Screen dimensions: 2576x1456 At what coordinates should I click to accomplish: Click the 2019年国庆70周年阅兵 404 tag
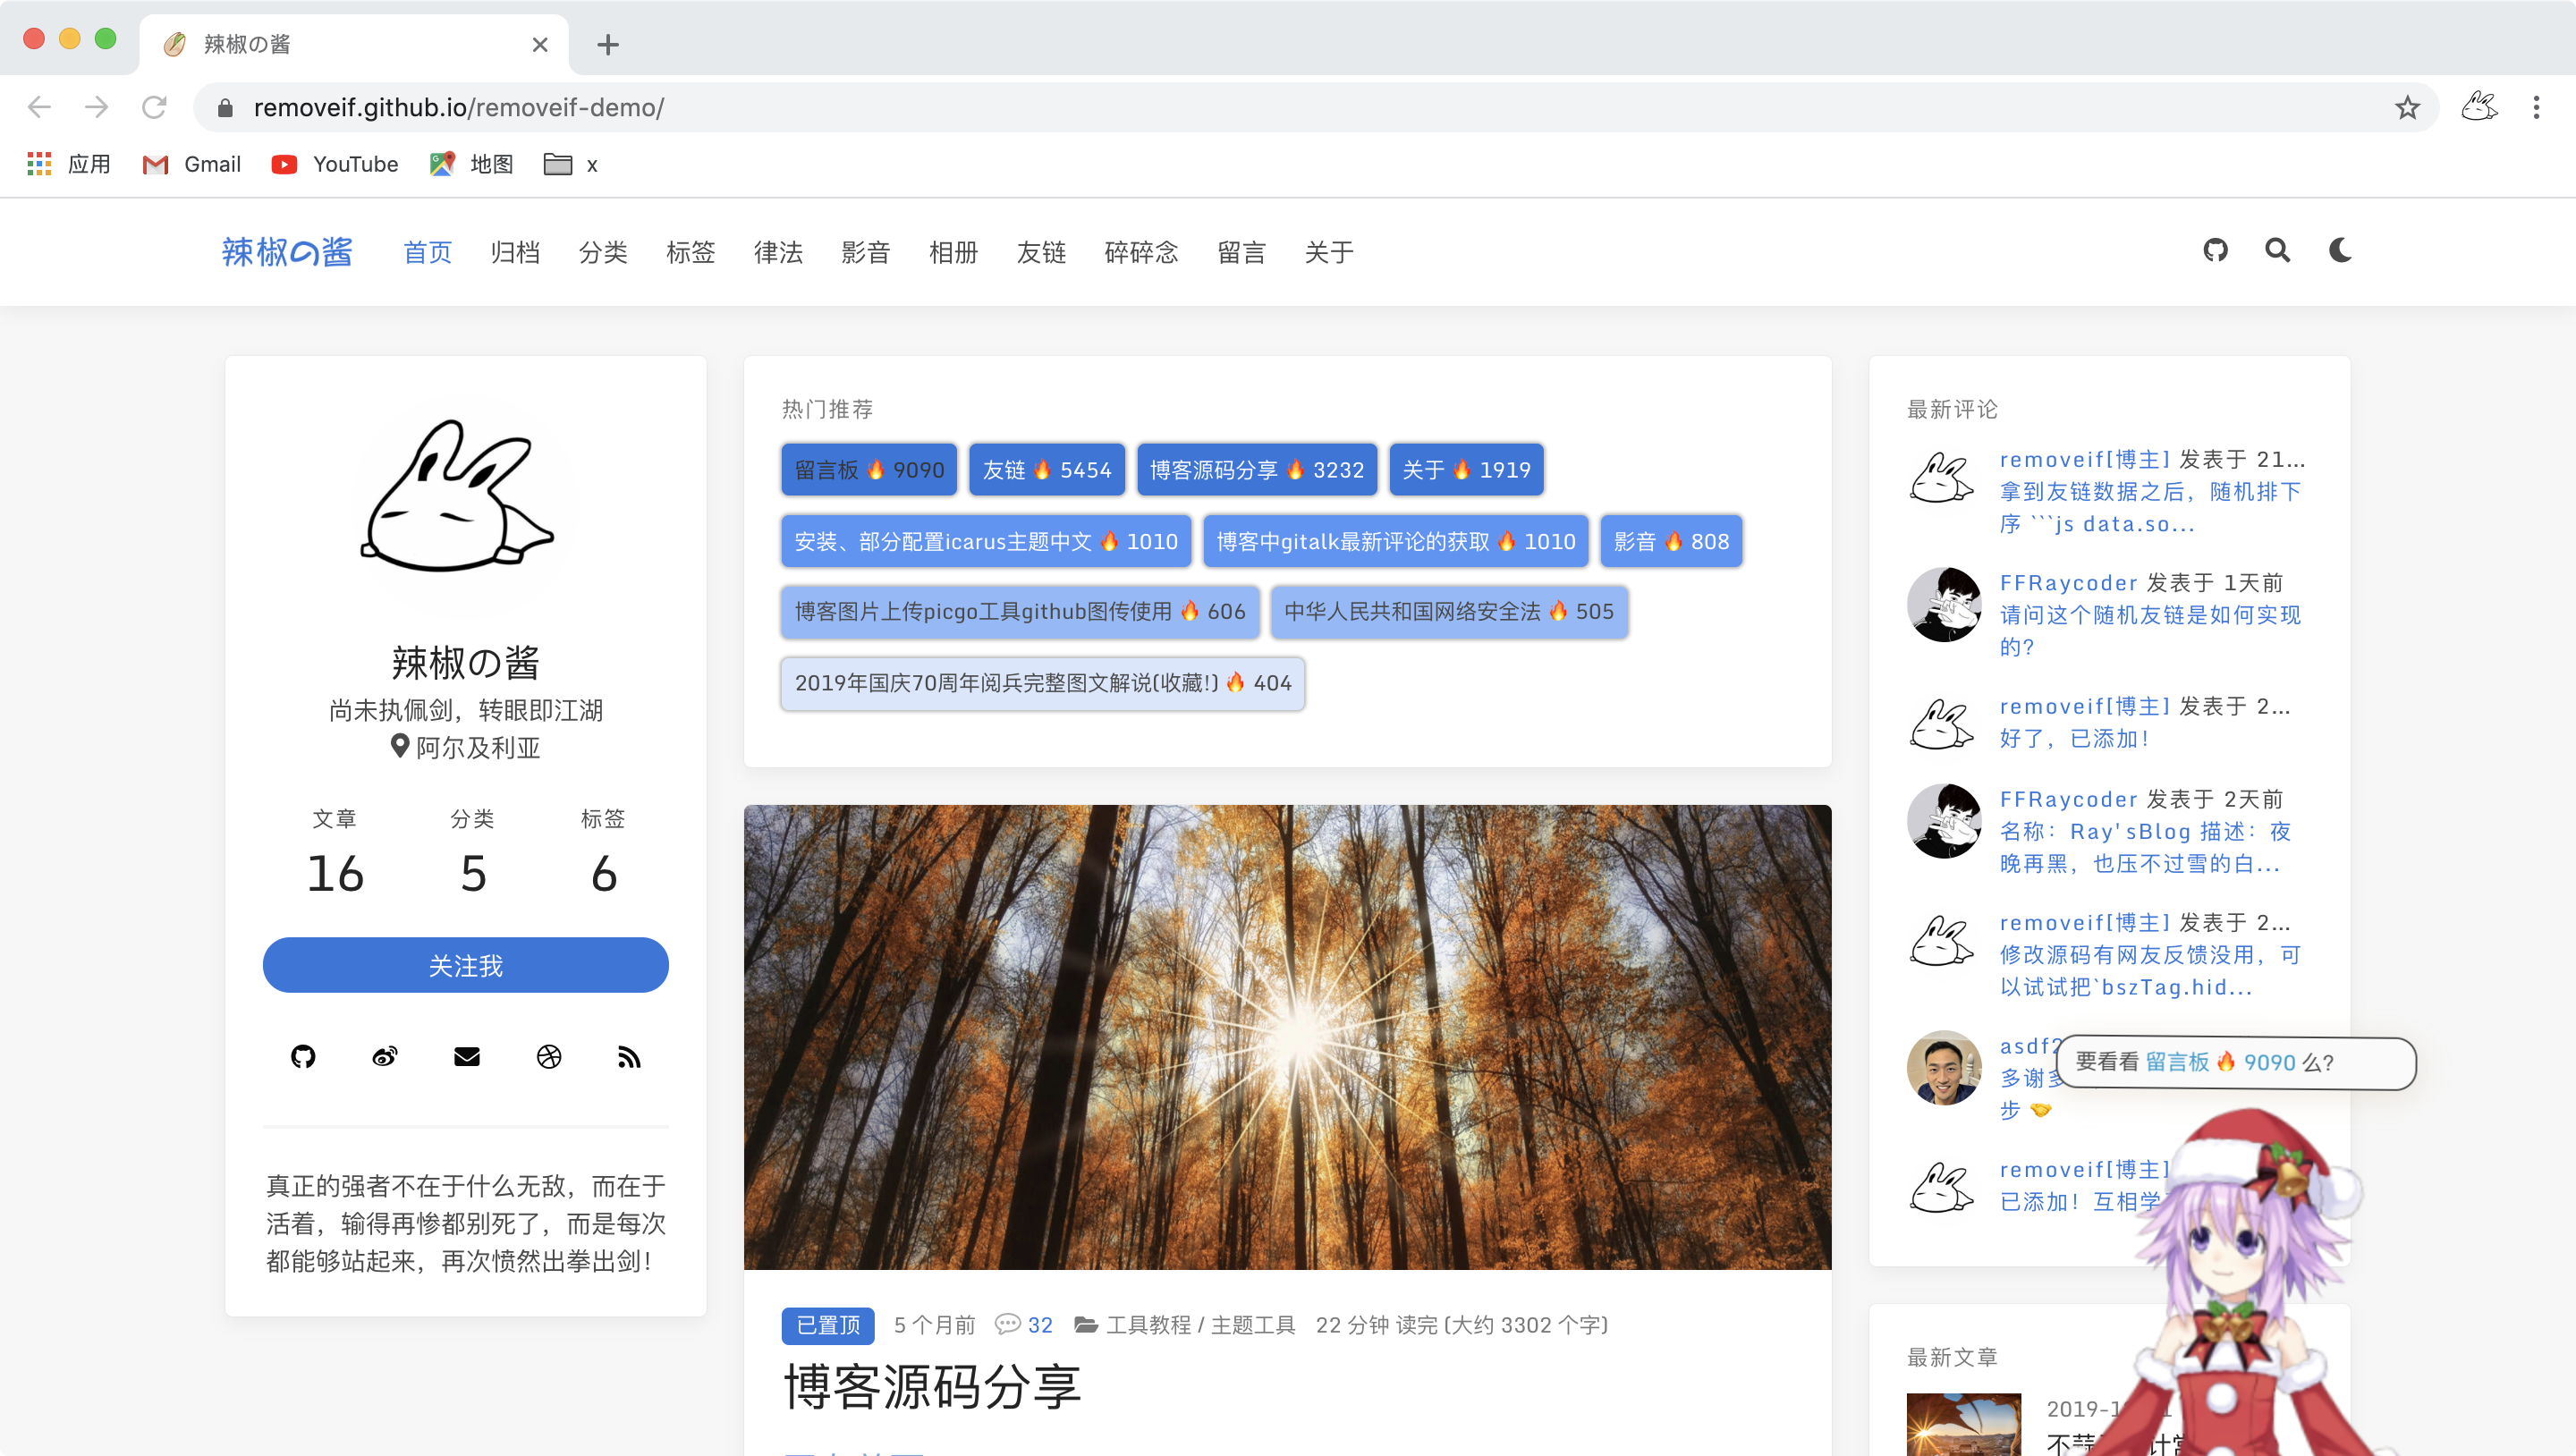(1043, 683)
